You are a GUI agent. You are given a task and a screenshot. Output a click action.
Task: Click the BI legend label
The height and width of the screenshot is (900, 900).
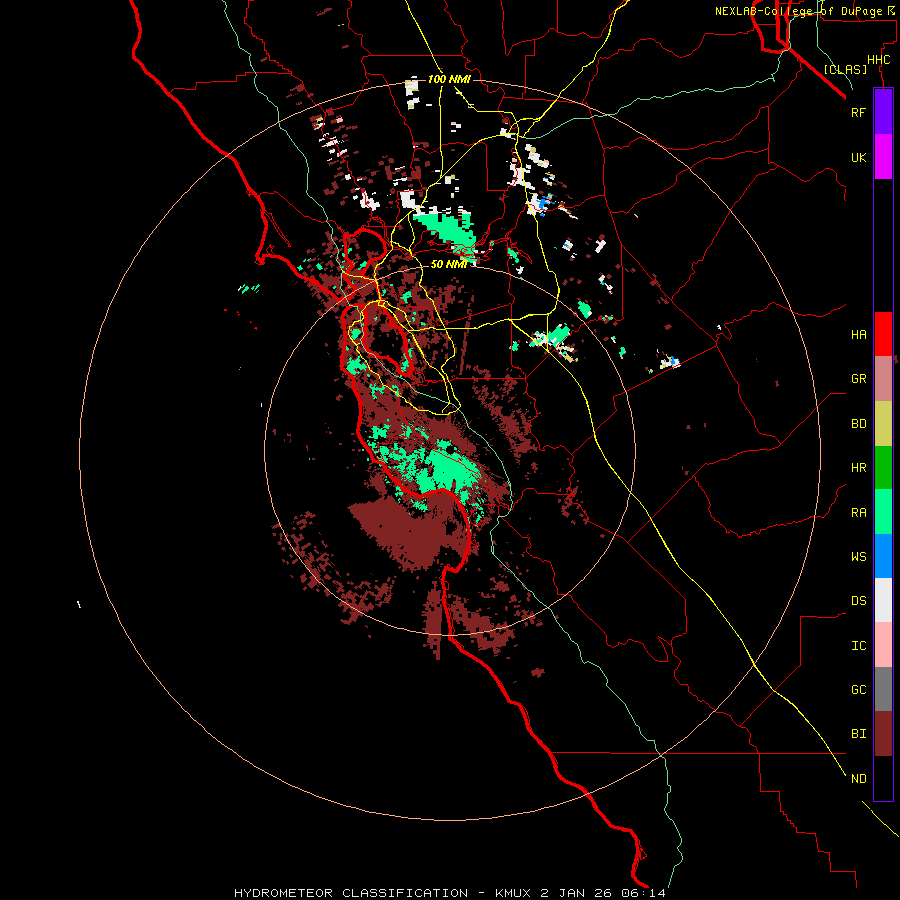pyautogui.click(x=858, y=734)
